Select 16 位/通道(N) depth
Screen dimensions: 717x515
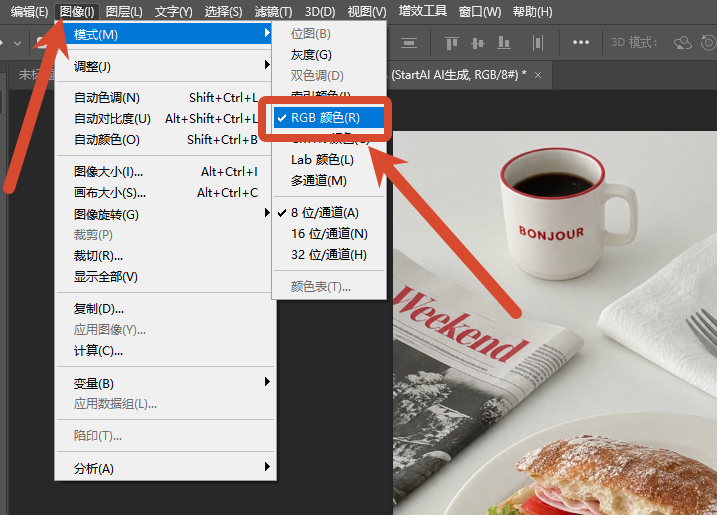329,234
